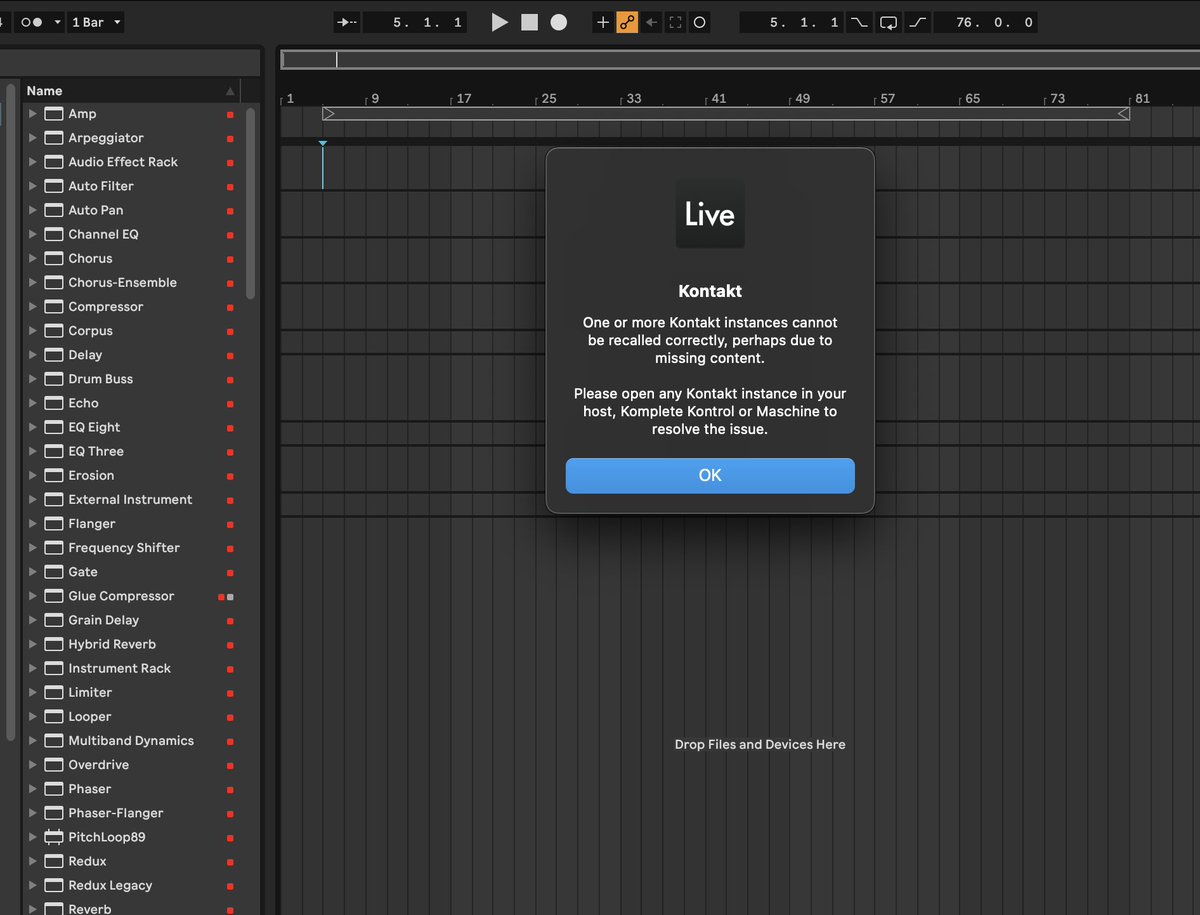The width and height of the screenshot is (1200, 915).
Task: Click the Erosion device icon
Action: tap(54, 475)
